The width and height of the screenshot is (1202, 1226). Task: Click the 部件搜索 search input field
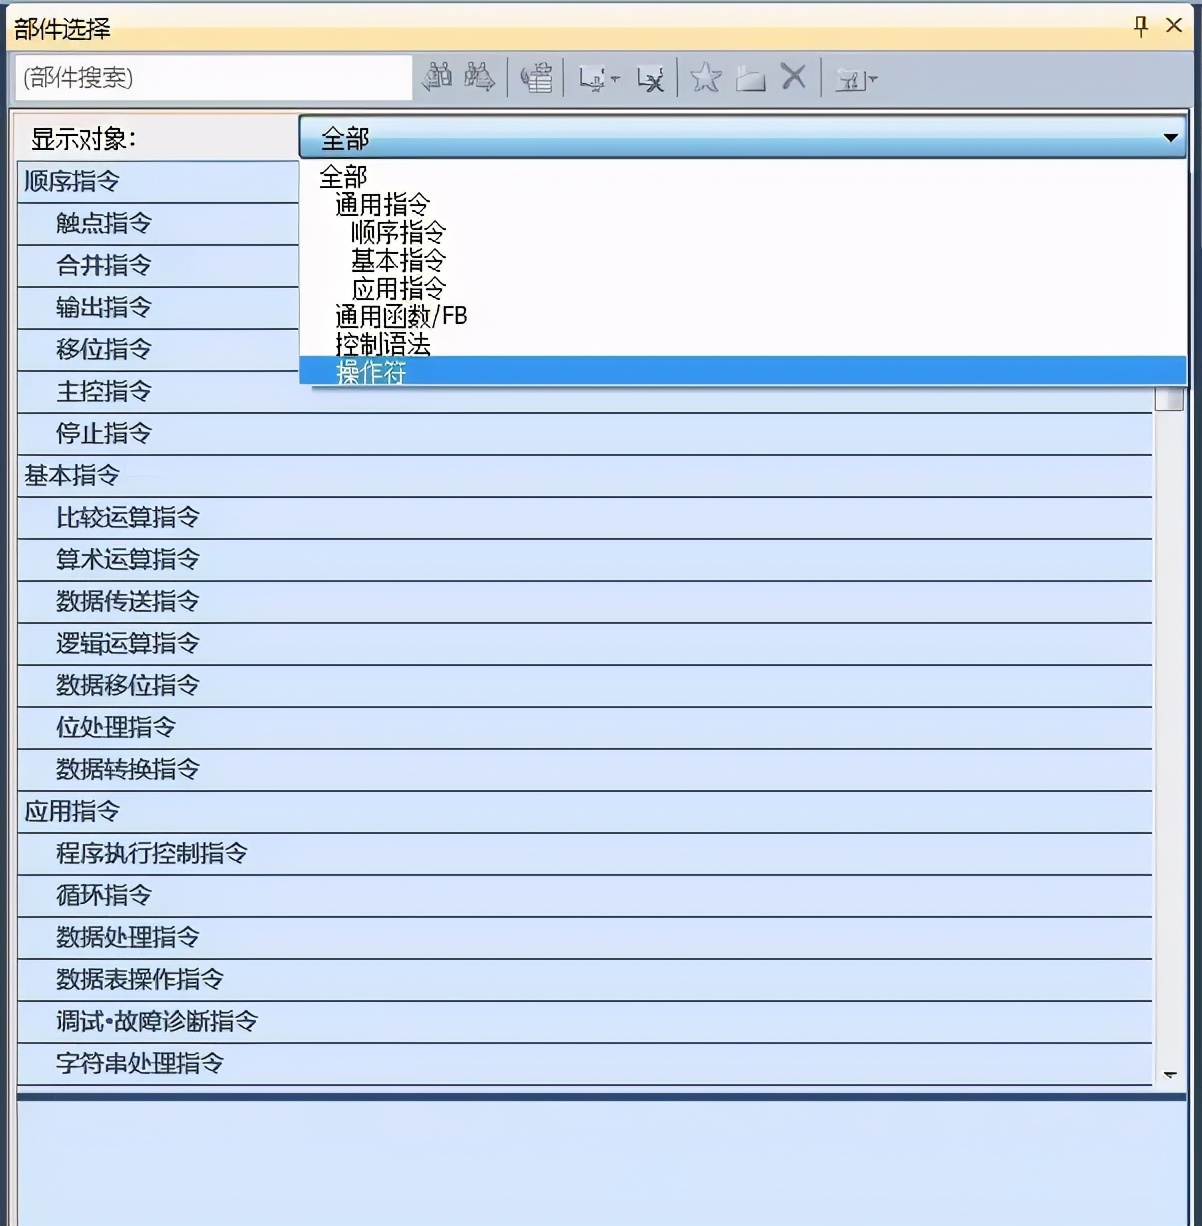(214, 78)
